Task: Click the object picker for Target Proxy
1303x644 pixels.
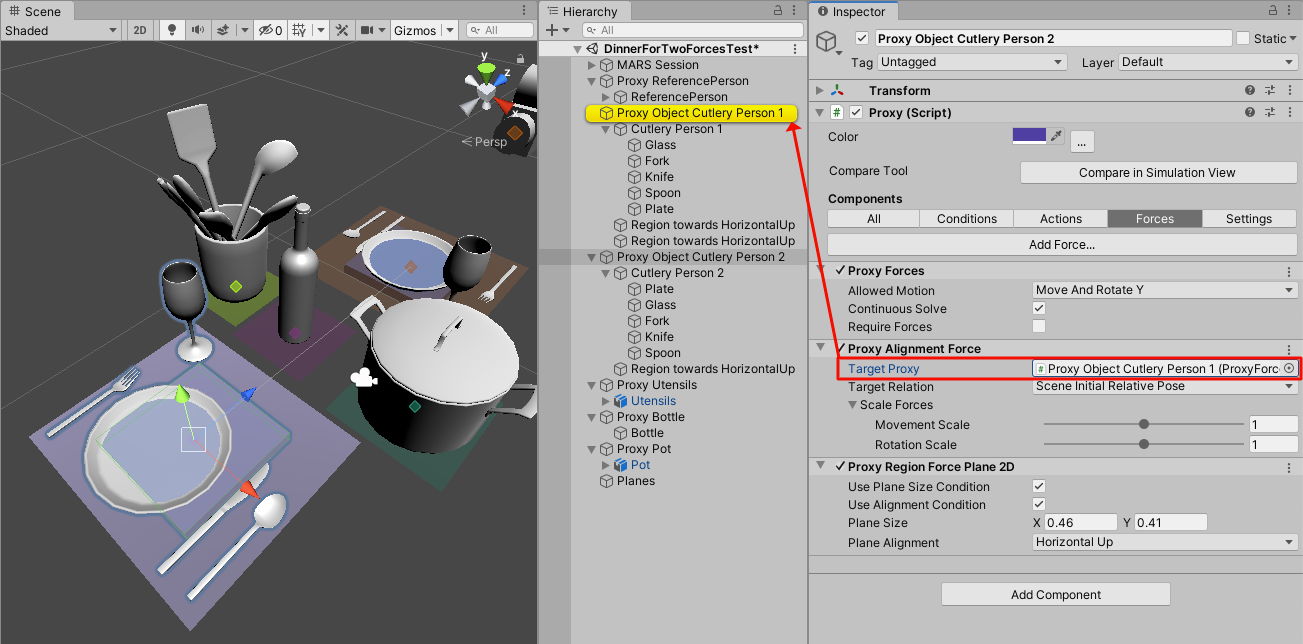Action: tap(1289, 369)
